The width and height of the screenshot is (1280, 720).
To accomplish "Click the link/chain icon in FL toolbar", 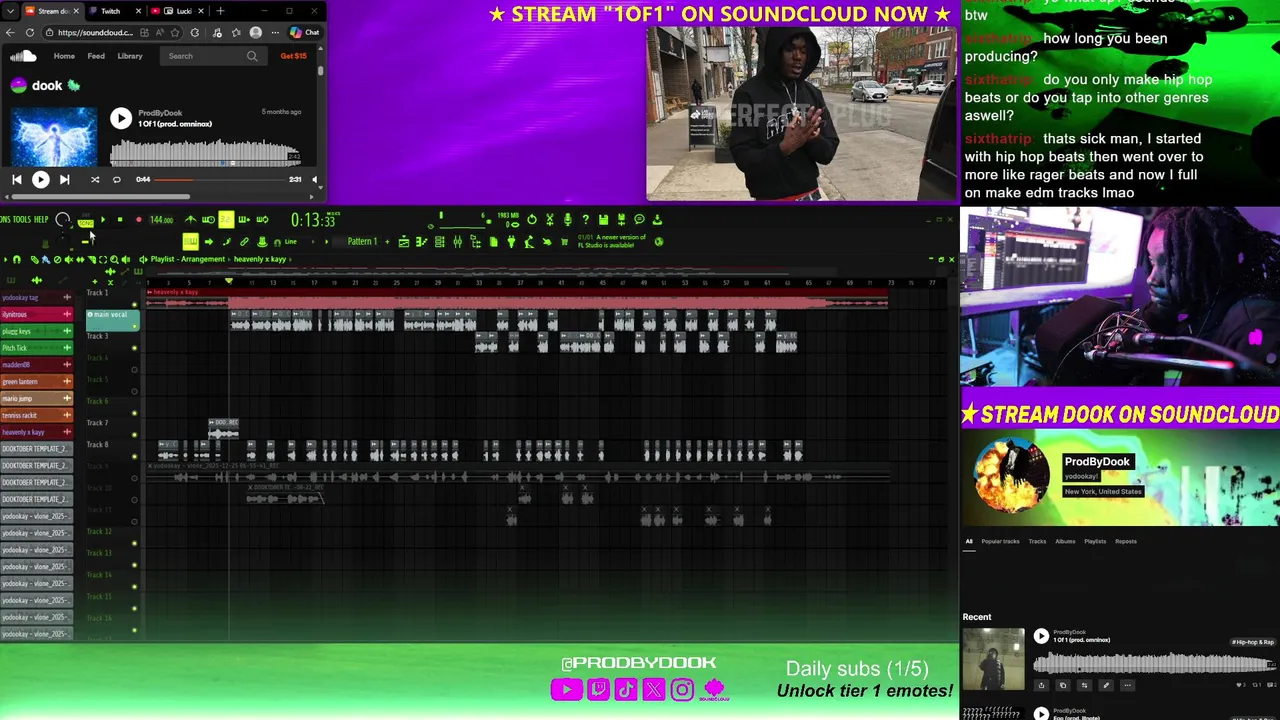I will [244, 242].
